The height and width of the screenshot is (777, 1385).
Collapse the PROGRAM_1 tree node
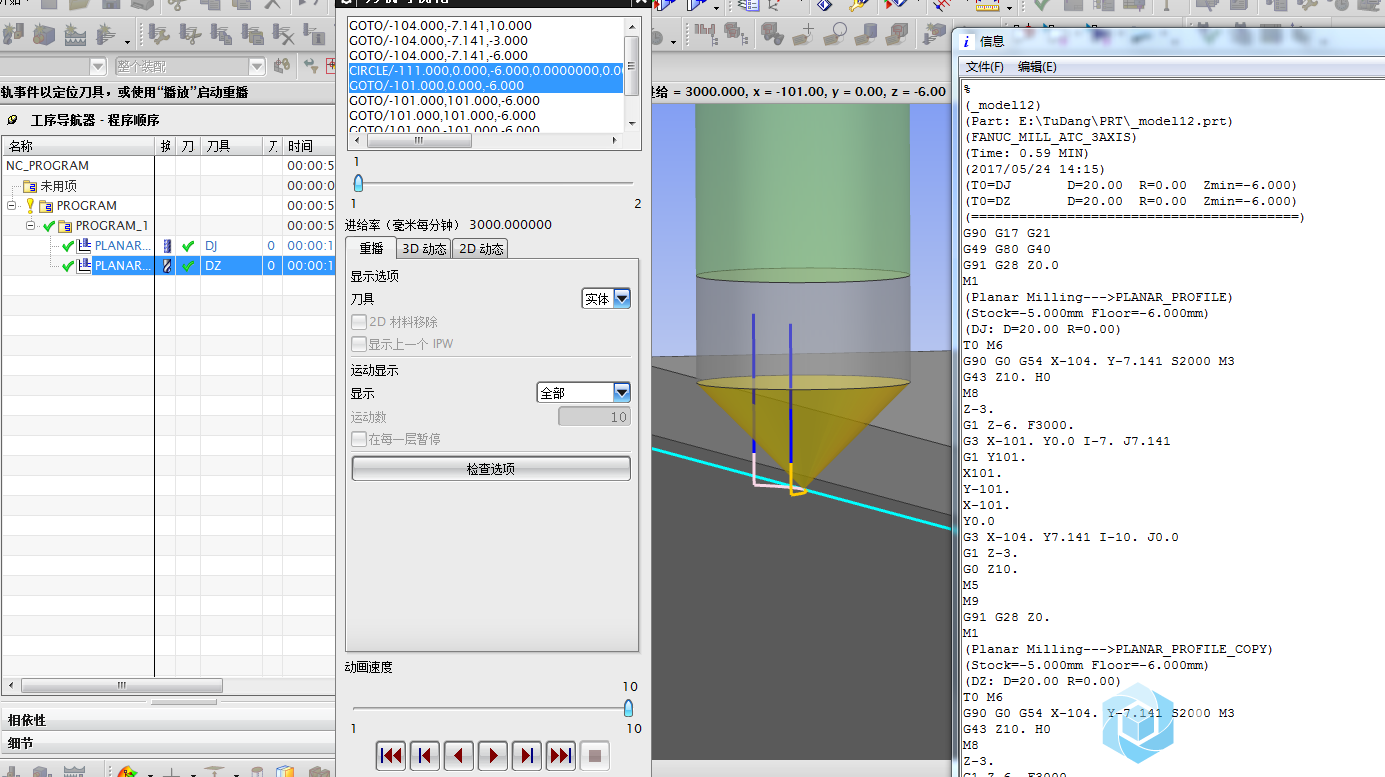(31, 226)
